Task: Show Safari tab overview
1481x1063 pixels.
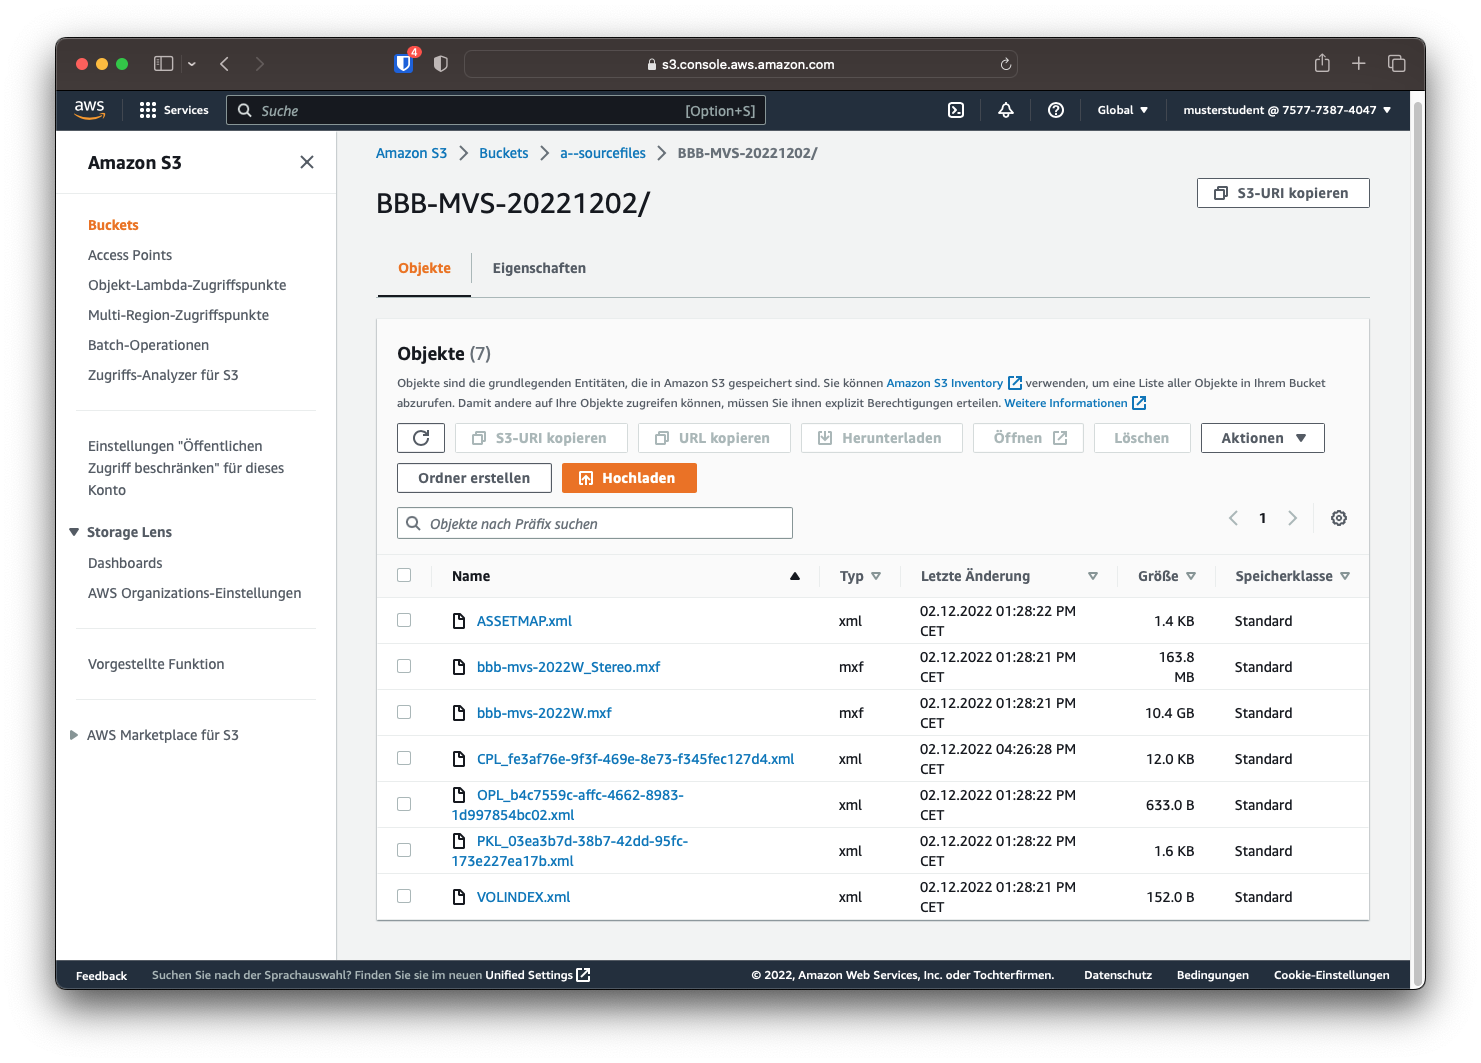Action: 1397,64
